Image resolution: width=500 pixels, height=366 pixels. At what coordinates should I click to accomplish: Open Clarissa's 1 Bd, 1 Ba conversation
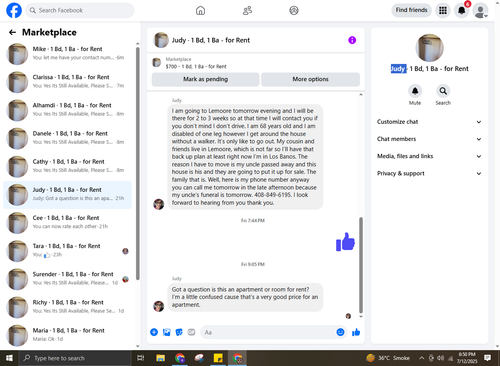click(x=68, y=82)
